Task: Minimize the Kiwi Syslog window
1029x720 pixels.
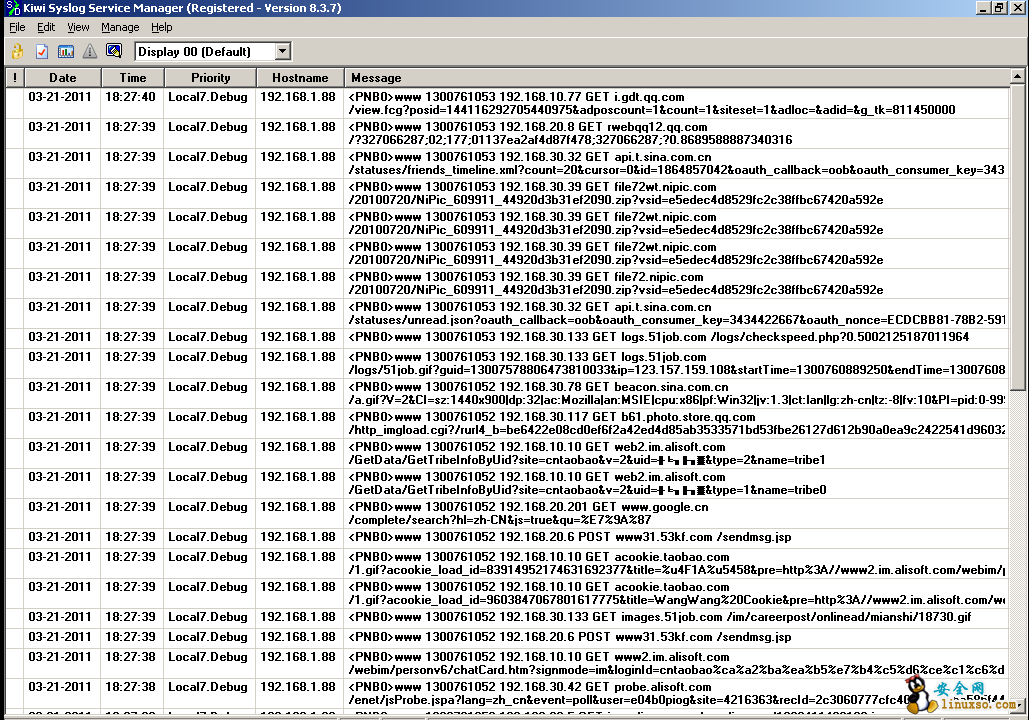Action: 982,8
